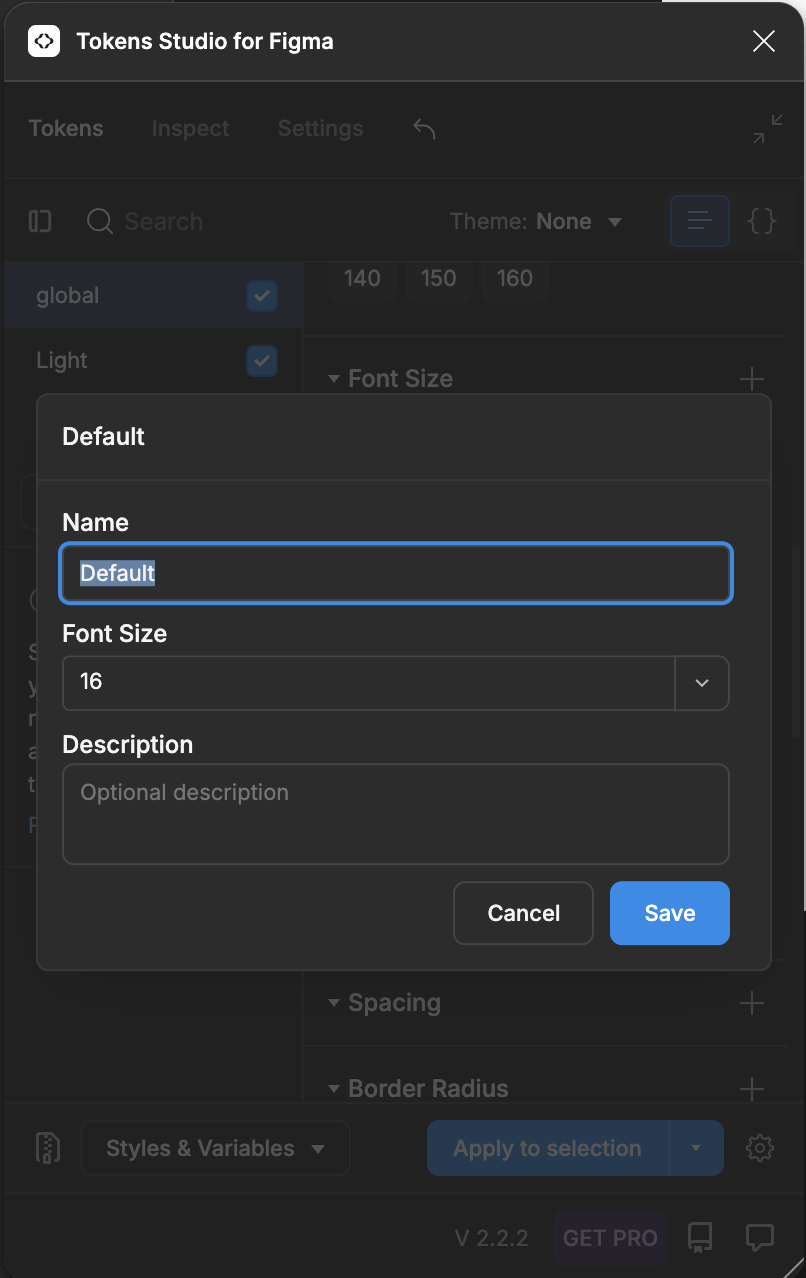Screen dimensions: 806x1278
Task: Toggle the token sets sidebar icon
Action: [40, 221]
